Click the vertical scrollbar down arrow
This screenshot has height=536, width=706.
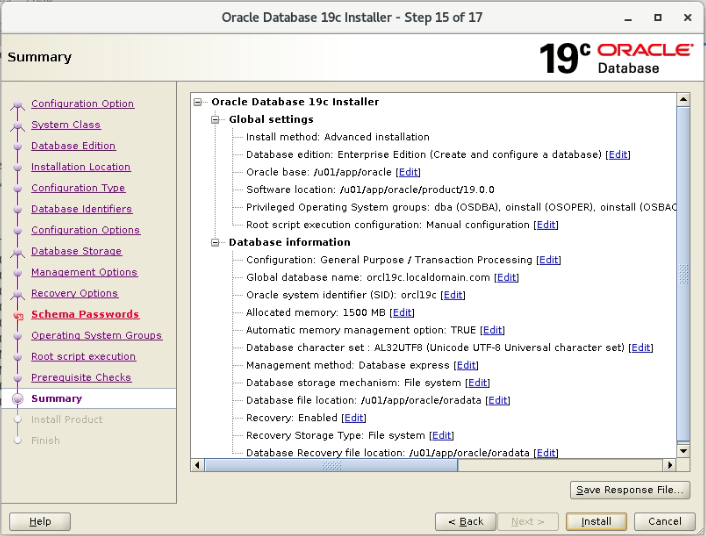click(683, 451)
